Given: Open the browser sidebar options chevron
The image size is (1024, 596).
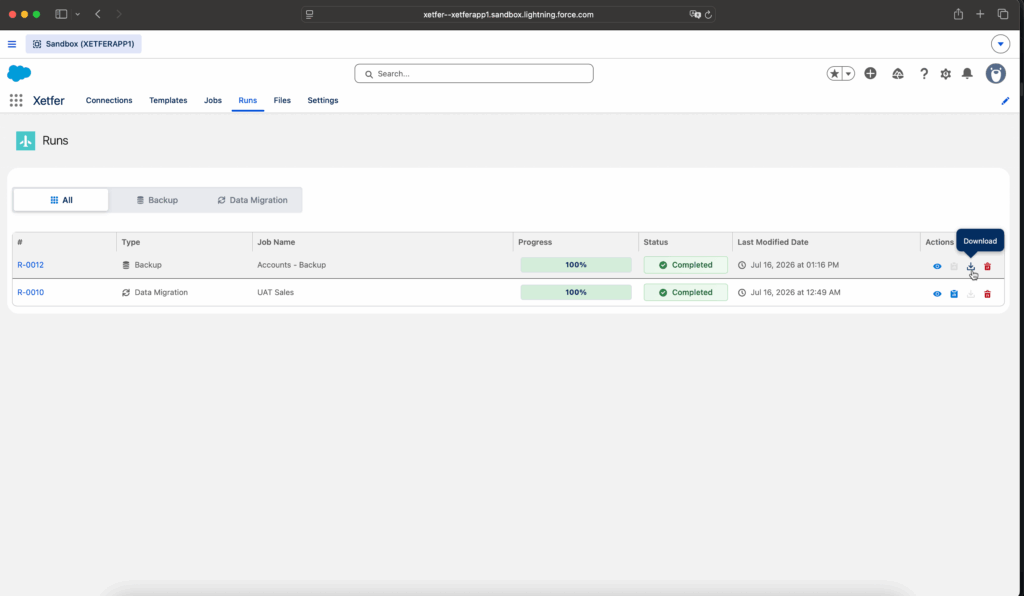Looking at the screenshot, I should (x=78, y=14).
